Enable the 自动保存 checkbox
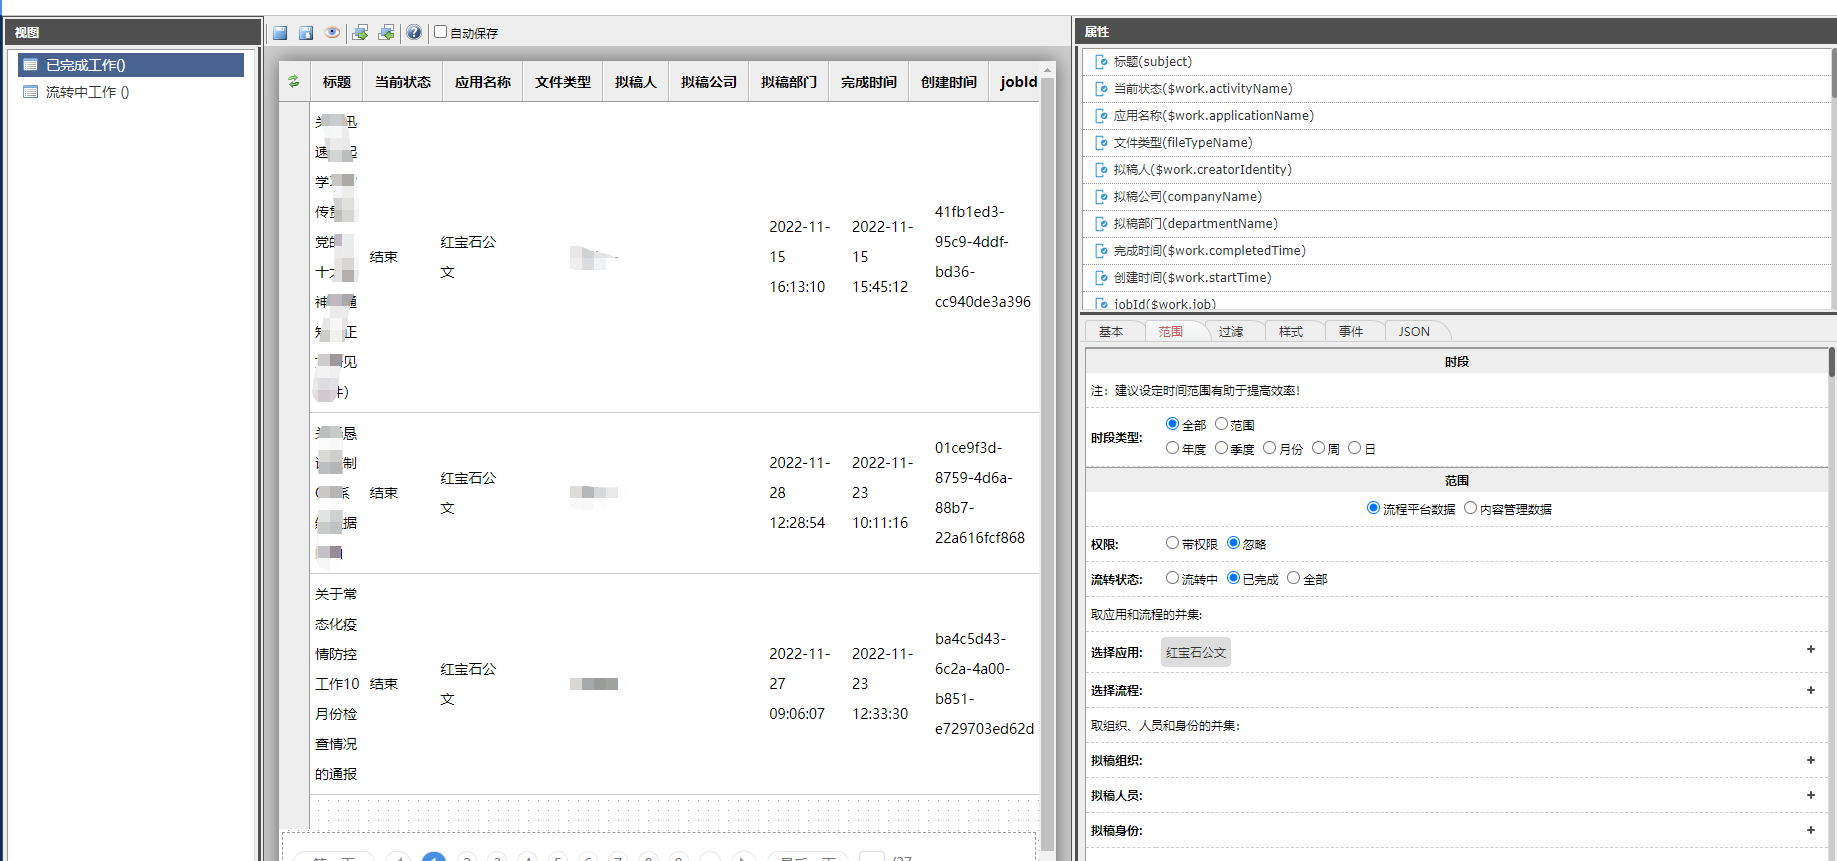 click(x=440, y=32)
